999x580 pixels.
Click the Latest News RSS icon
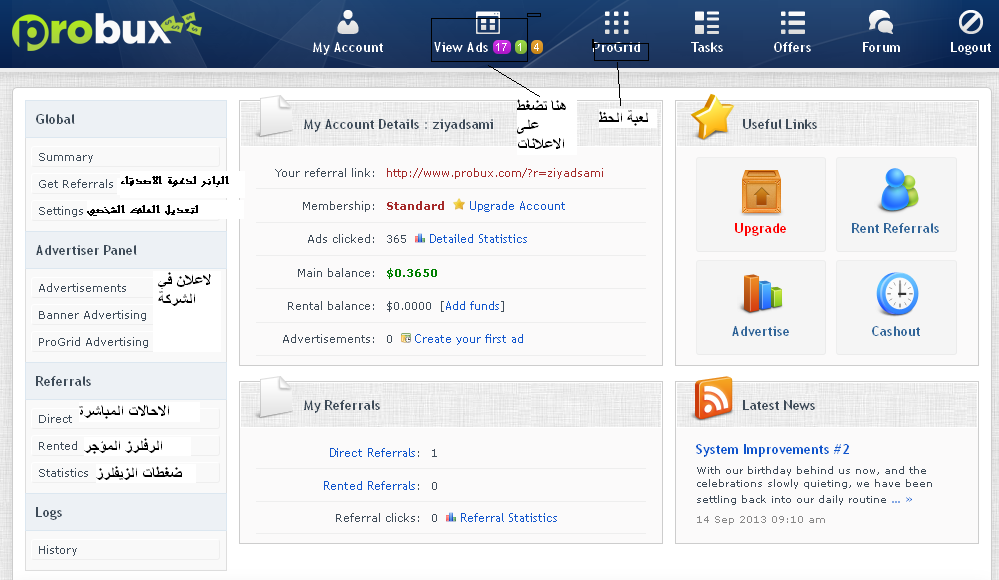pos(713,398)
